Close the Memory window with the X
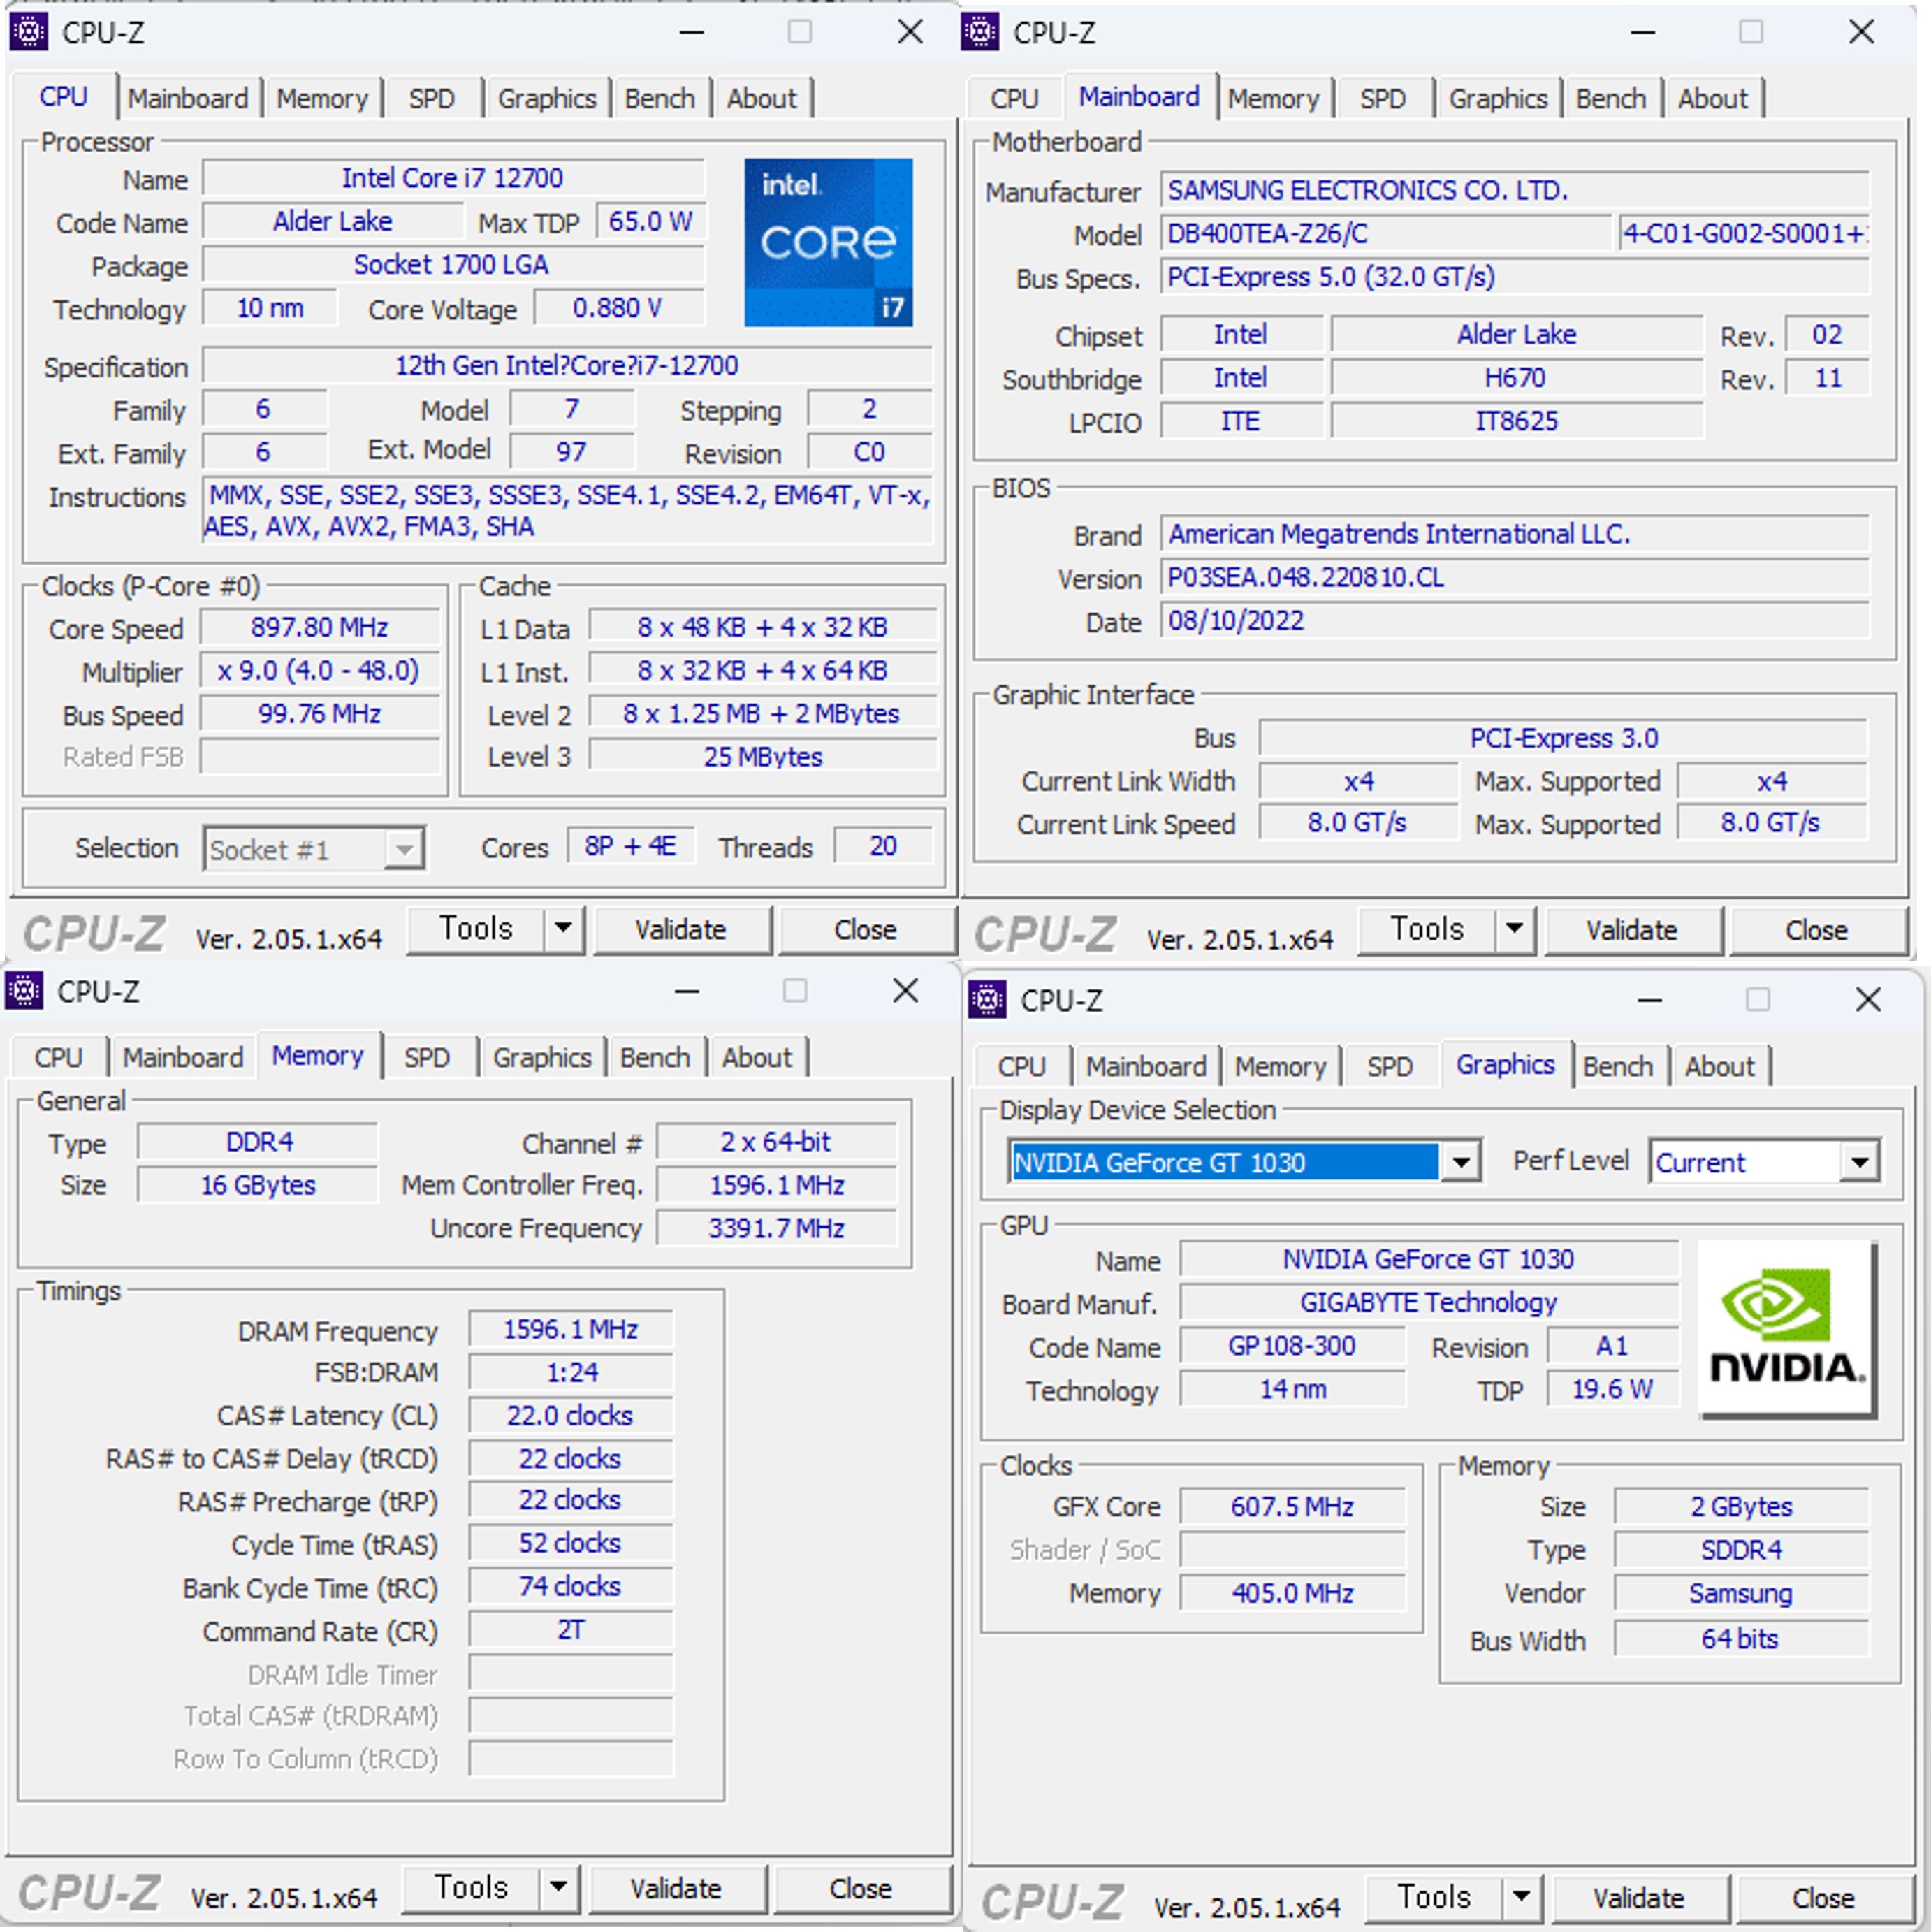 coord(905,991)
